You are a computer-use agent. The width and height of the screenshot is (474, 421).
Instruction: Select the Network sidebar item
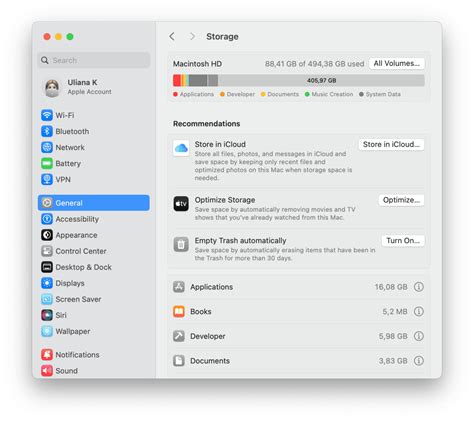[93, 147]
